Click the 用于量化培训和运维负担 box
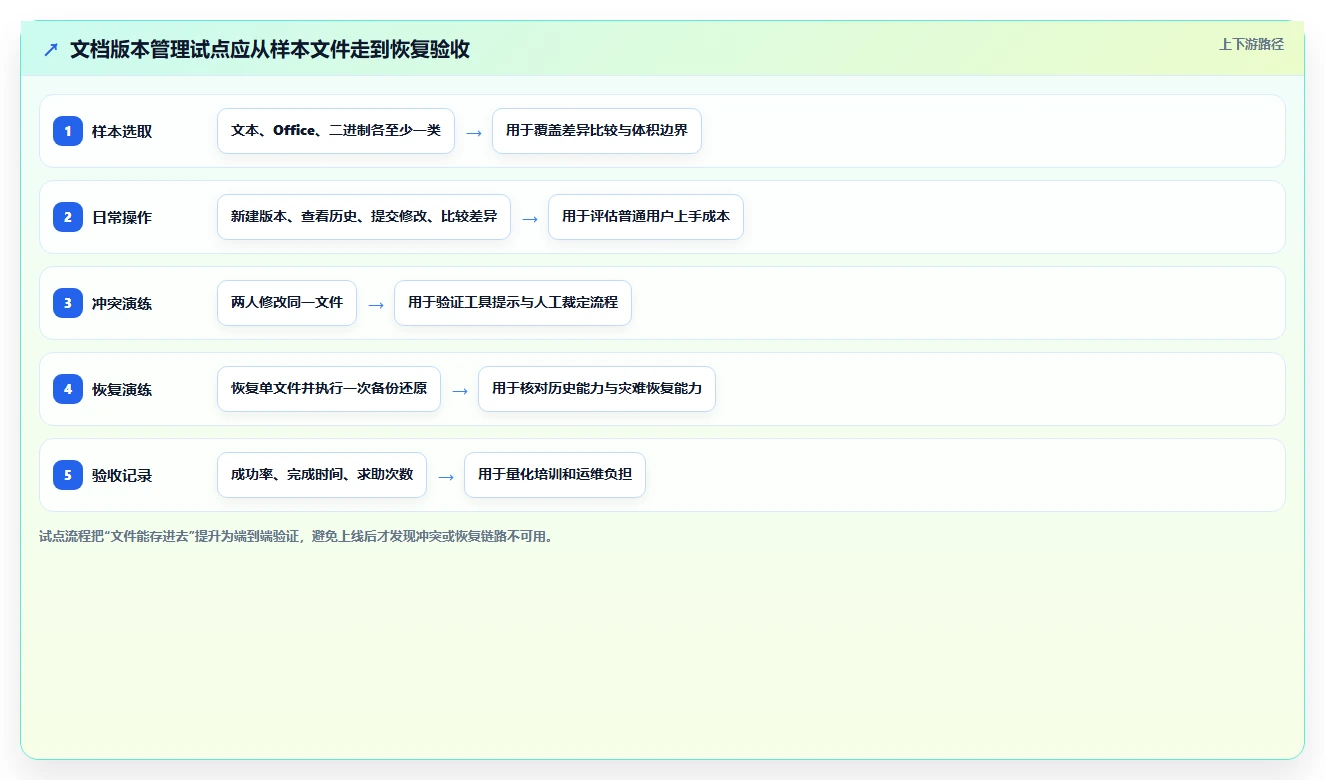Image resolution: width=1325 pixels, height=780 pixels. [555, 475]
